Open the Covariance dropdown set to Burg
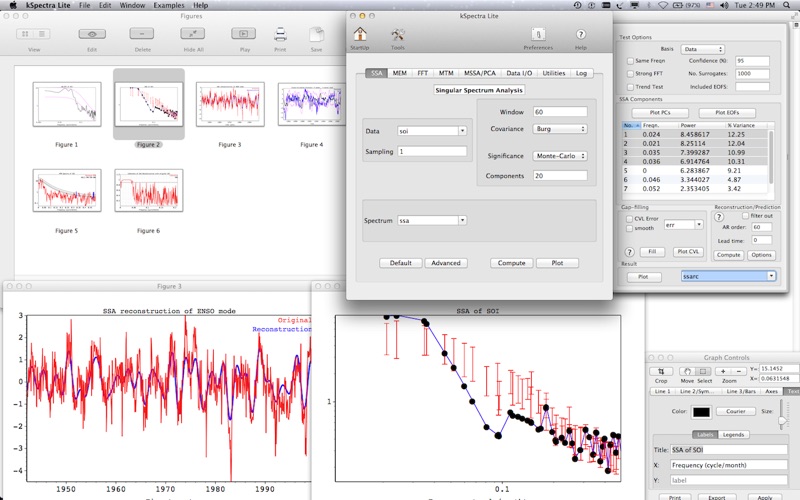The height and width of the screenshot is (500, 800). click(x=560, y=129)
